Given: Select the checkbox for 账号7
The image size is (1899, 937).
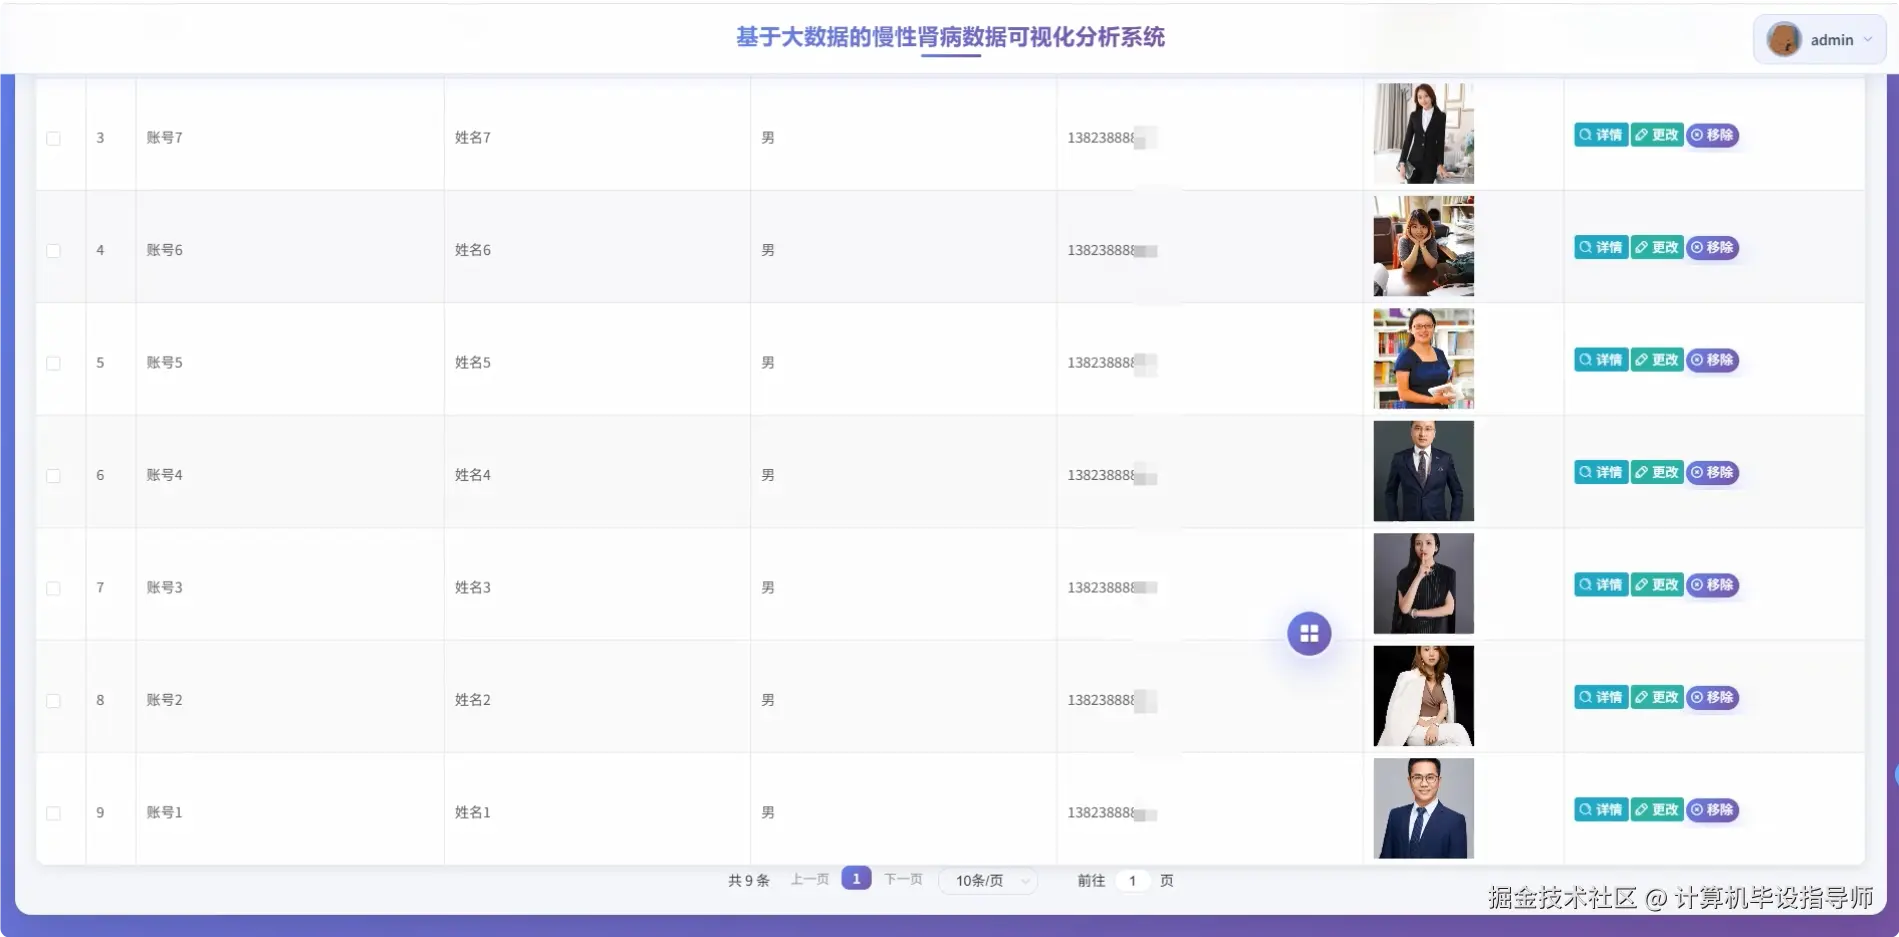Looking at the screenshot, I should pos(53,138).
